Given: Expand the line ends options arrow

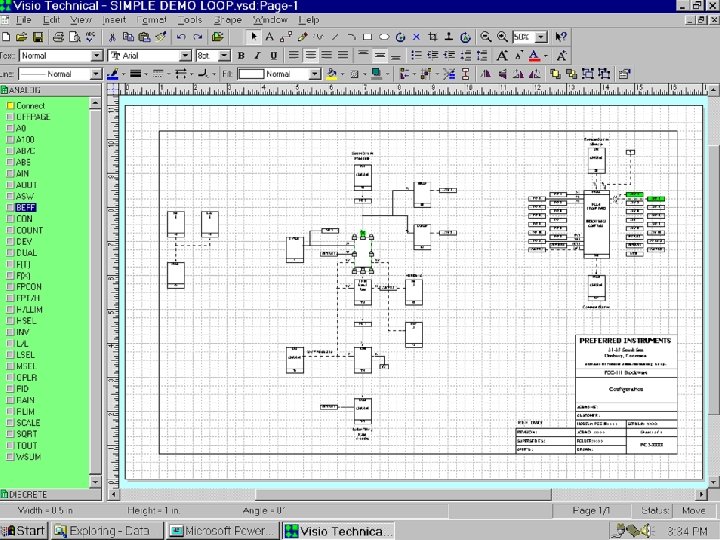Looking at the screenshot, I should 191,74.
